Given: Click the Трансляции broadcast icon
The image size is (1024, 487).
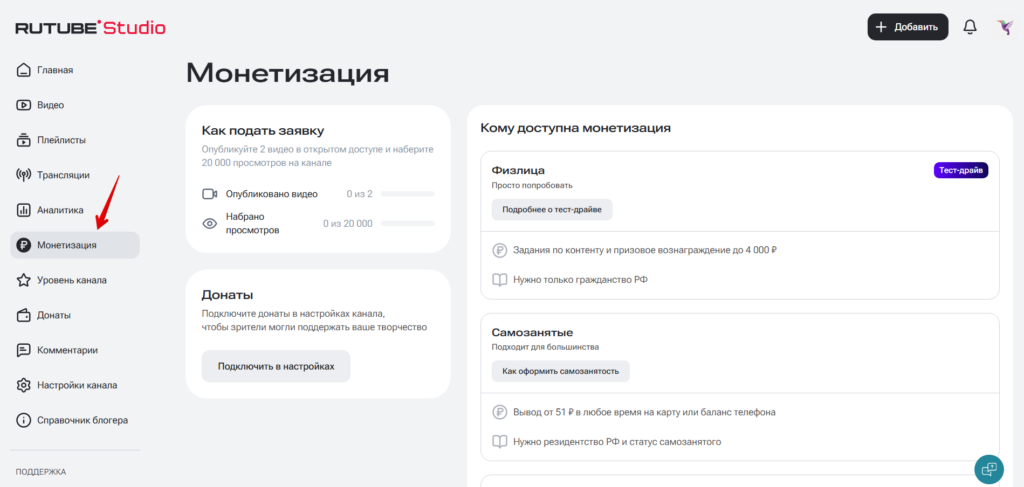Looking at the screenshot, I should 24,175.
